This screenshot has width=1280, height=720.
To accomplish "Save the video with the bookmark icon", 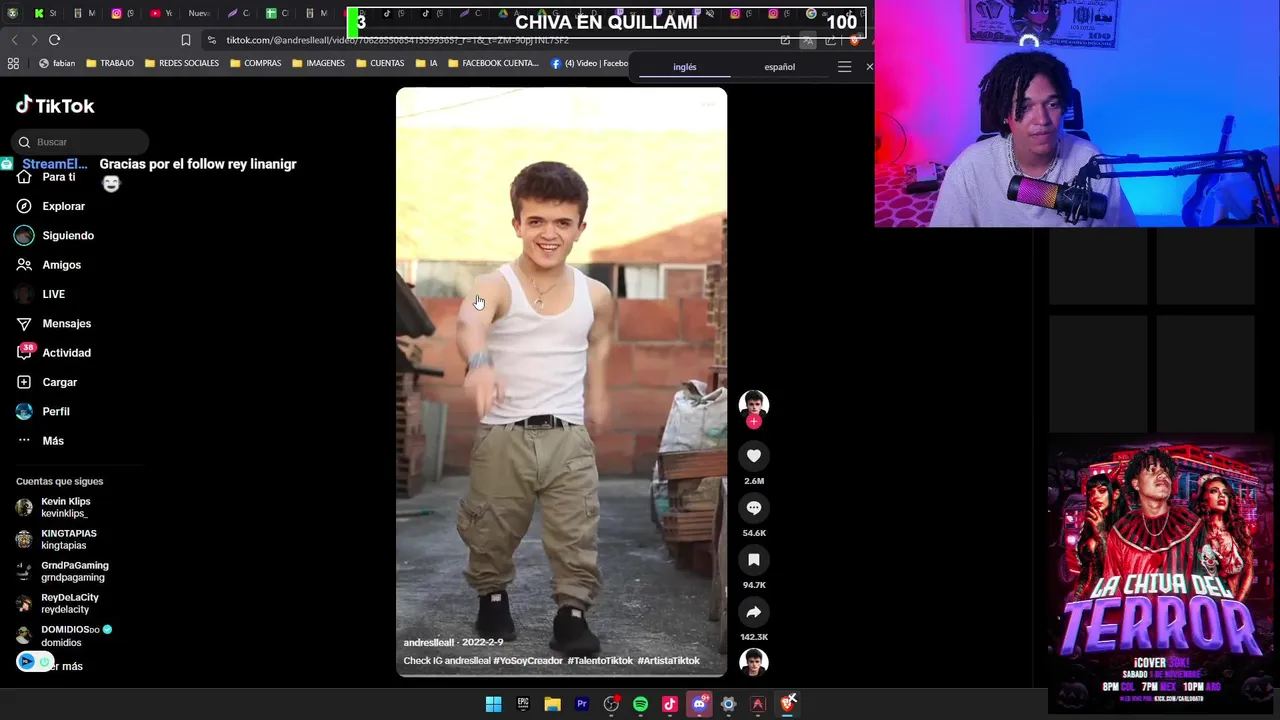I will click(x=754, y=560).
